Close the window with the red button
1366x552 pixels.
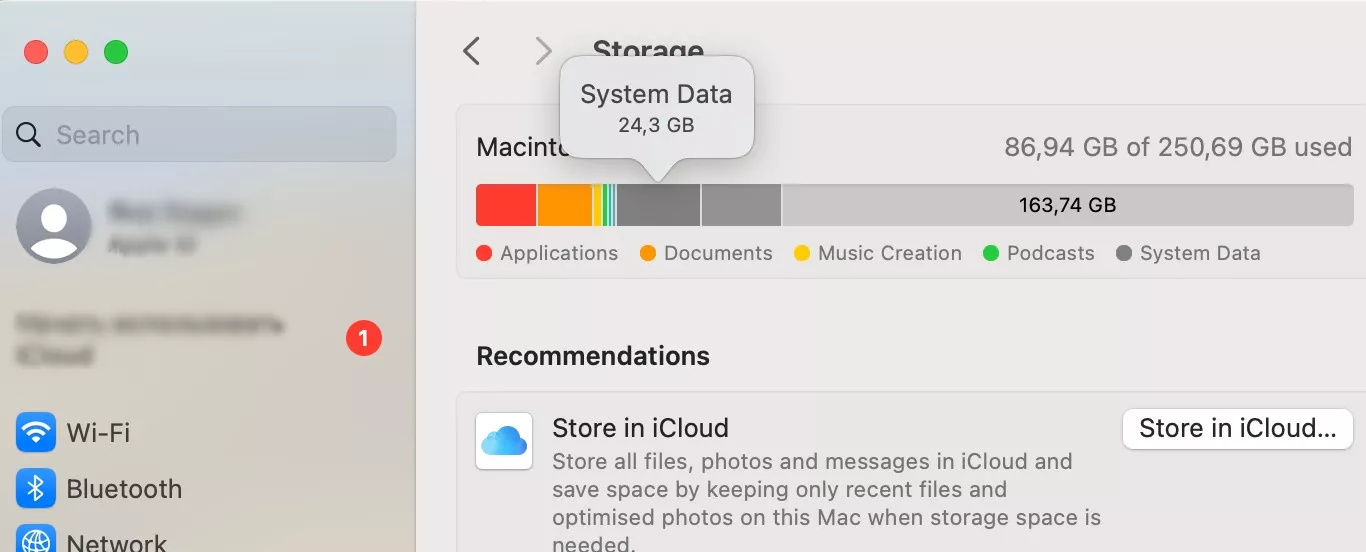(36, 52)
